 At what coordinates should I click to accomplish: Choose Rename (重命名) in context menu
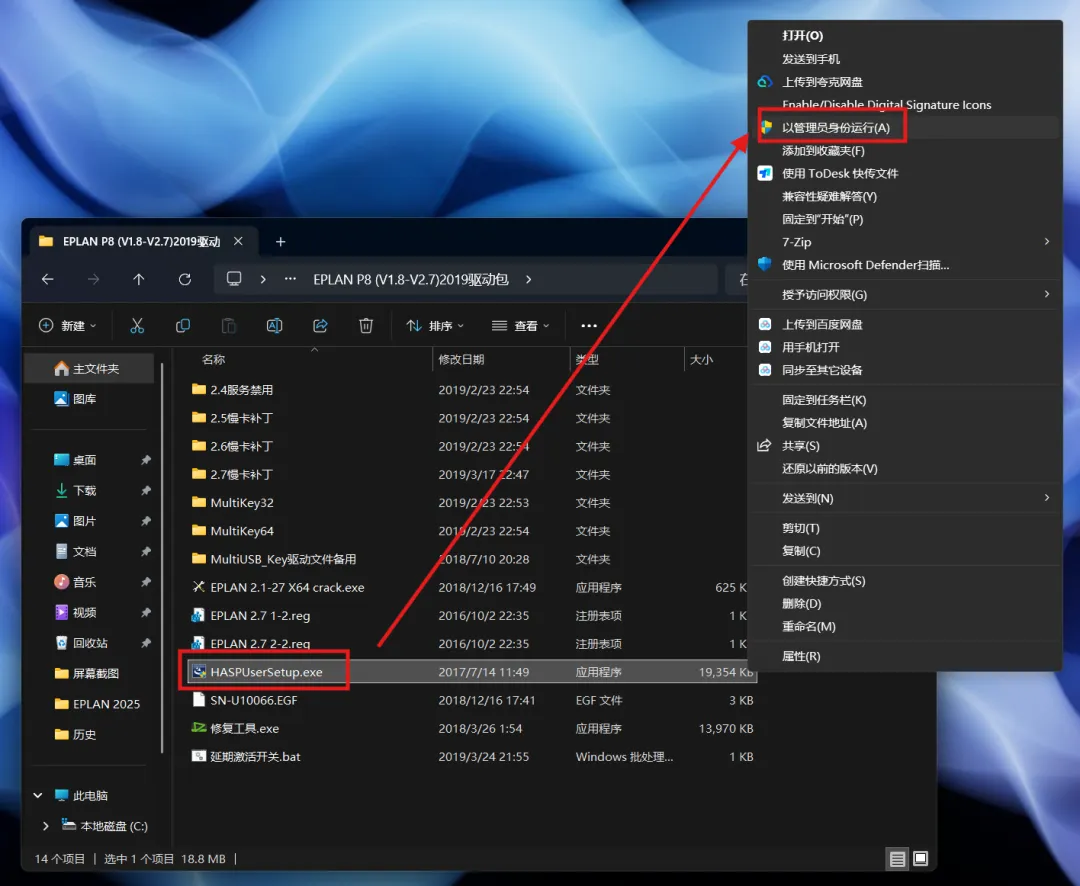pos(904,626)
